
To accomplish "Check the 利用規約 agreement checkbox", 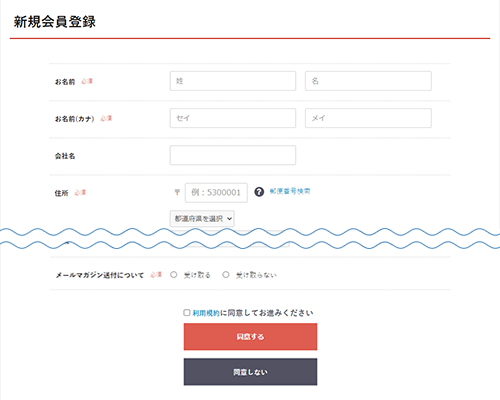I will pyautogui.click(x=187, y=313).
